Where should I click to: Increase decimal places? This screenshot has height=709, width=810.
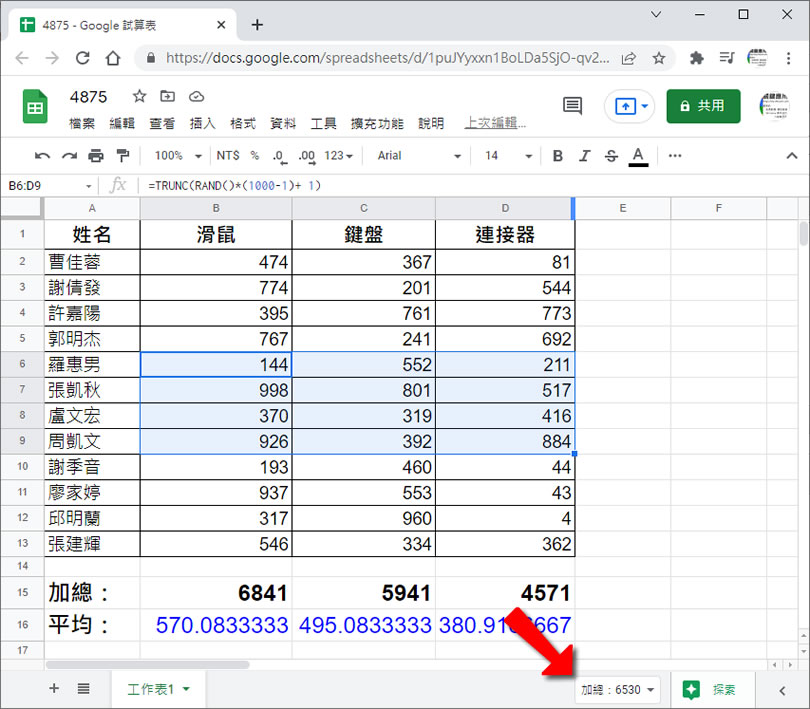307,156
